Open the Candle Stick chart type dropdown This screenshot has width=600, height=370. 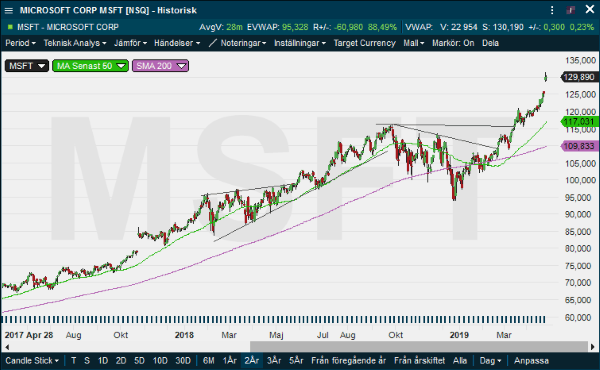[32, 360]
